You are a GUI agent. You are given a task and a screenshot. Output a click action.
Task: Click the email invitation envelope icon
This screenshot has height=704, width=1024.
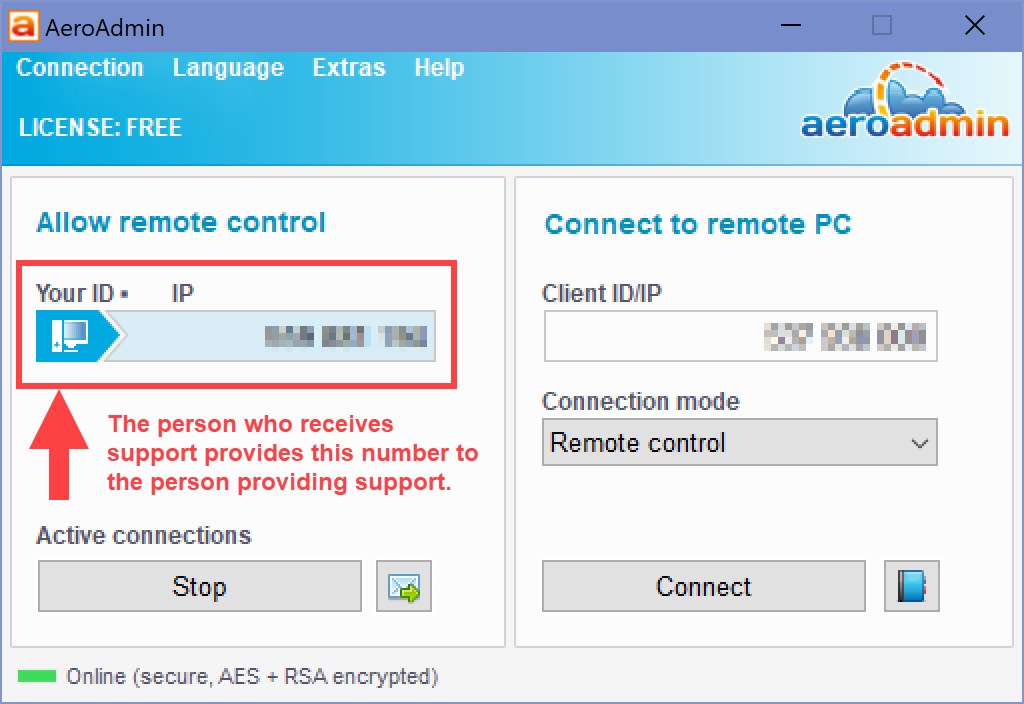(x=404, y=586)
